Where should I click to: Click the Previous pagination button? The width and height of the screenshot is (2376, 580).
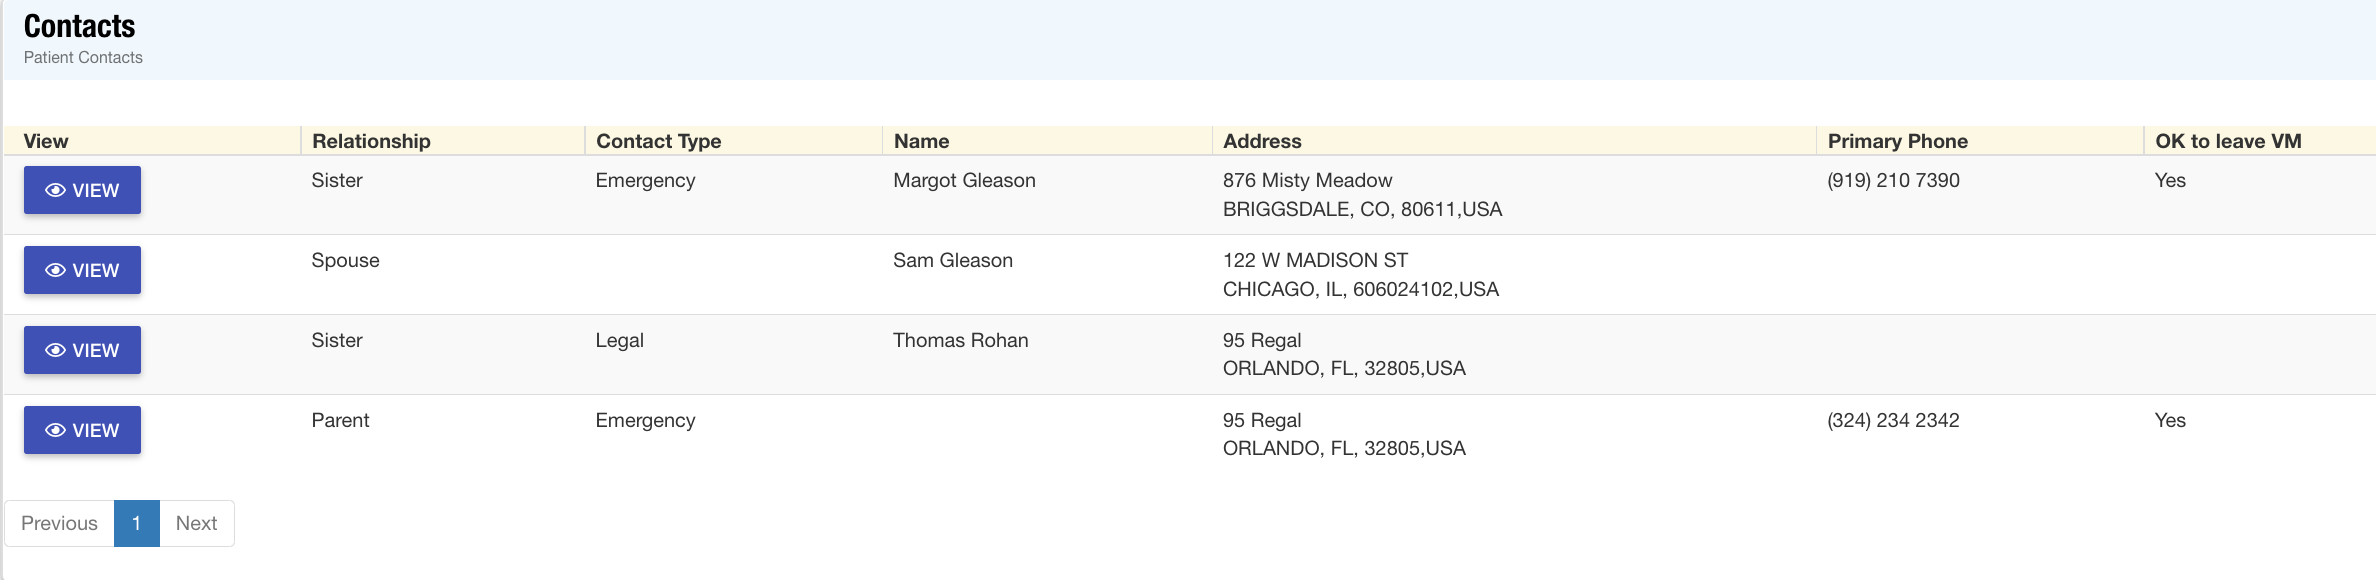pyautogui.click(x=59, y=522)
